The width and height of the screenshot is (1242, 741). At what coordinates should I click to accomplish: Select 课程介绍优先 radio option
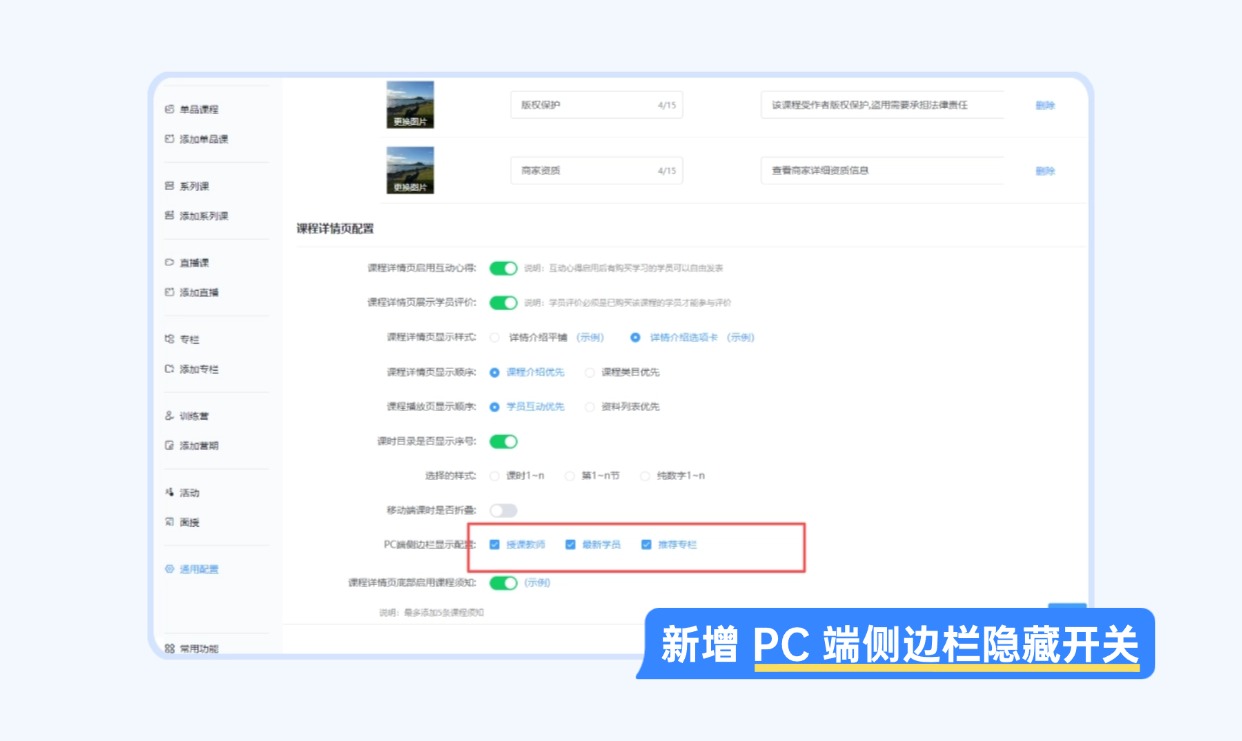click(x=494, y=372)
